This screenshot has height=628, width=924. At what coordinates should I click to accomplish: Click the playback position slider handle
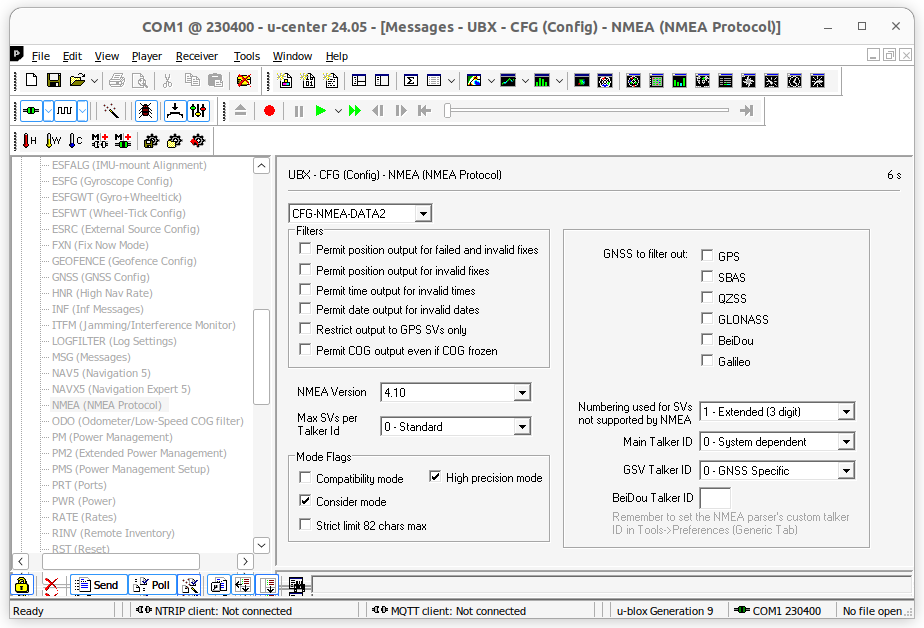[447, 111]
